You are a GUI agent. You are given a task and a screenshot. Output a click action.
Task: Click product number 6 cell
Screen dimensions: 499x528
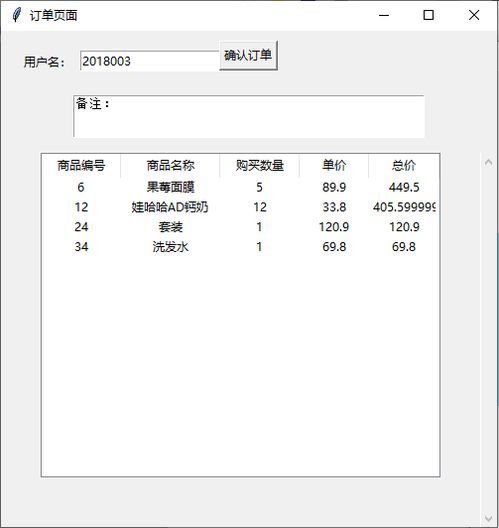pyautogui.click(x=81, y=187)
